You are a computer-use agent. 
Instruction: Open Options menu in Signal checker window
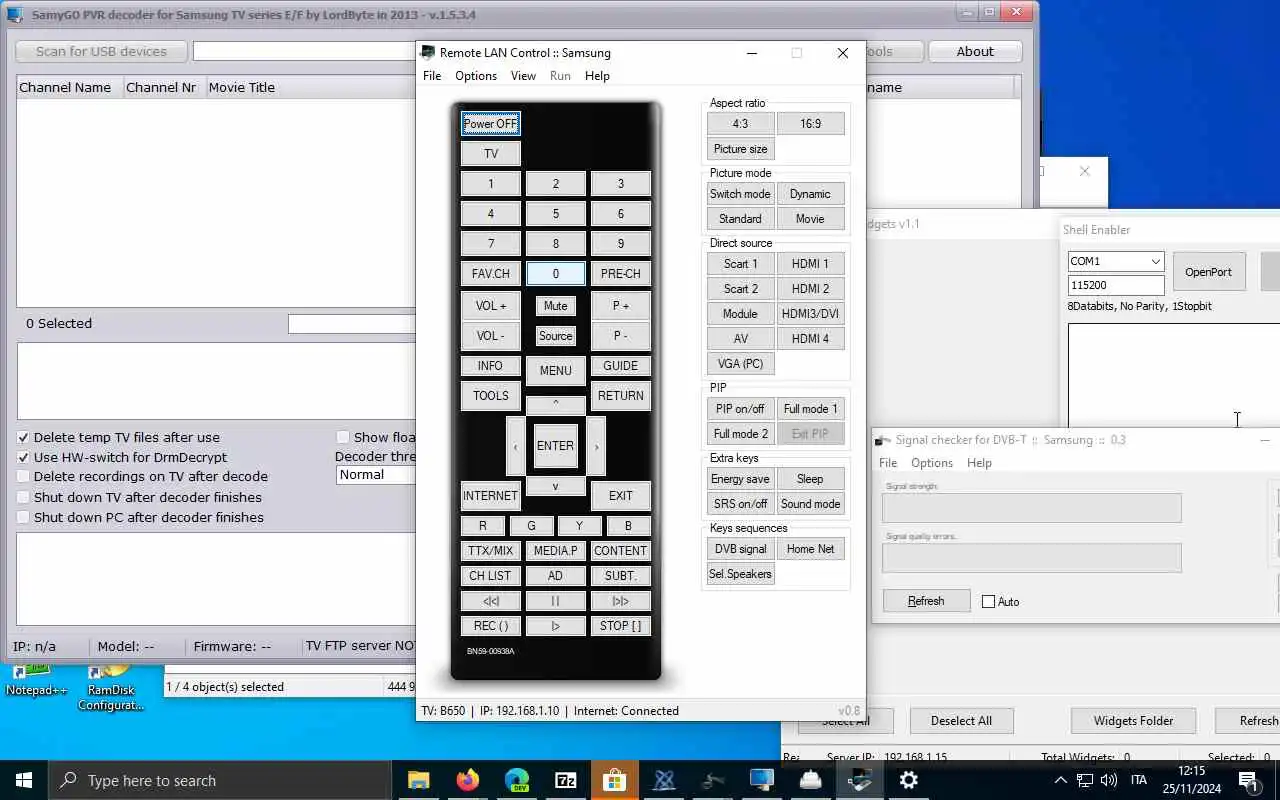pyautogui.click(x=932, y=463)
